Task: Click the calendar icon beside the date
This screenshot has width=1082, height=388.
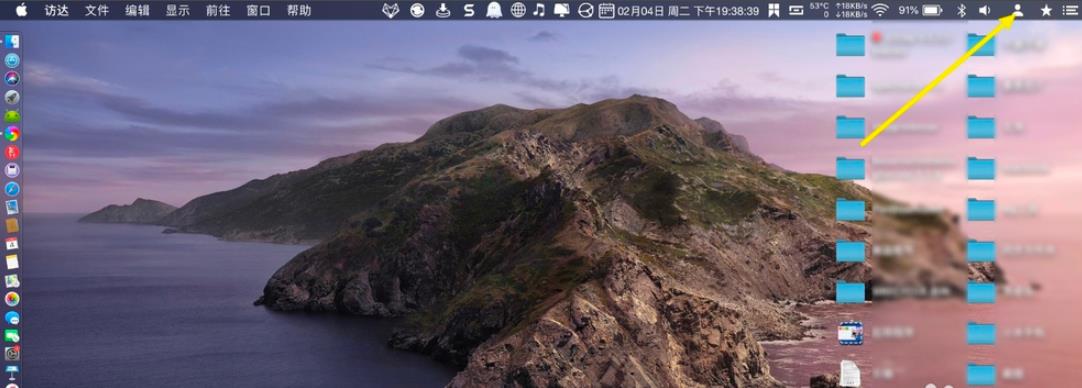Action: (606, 10)
